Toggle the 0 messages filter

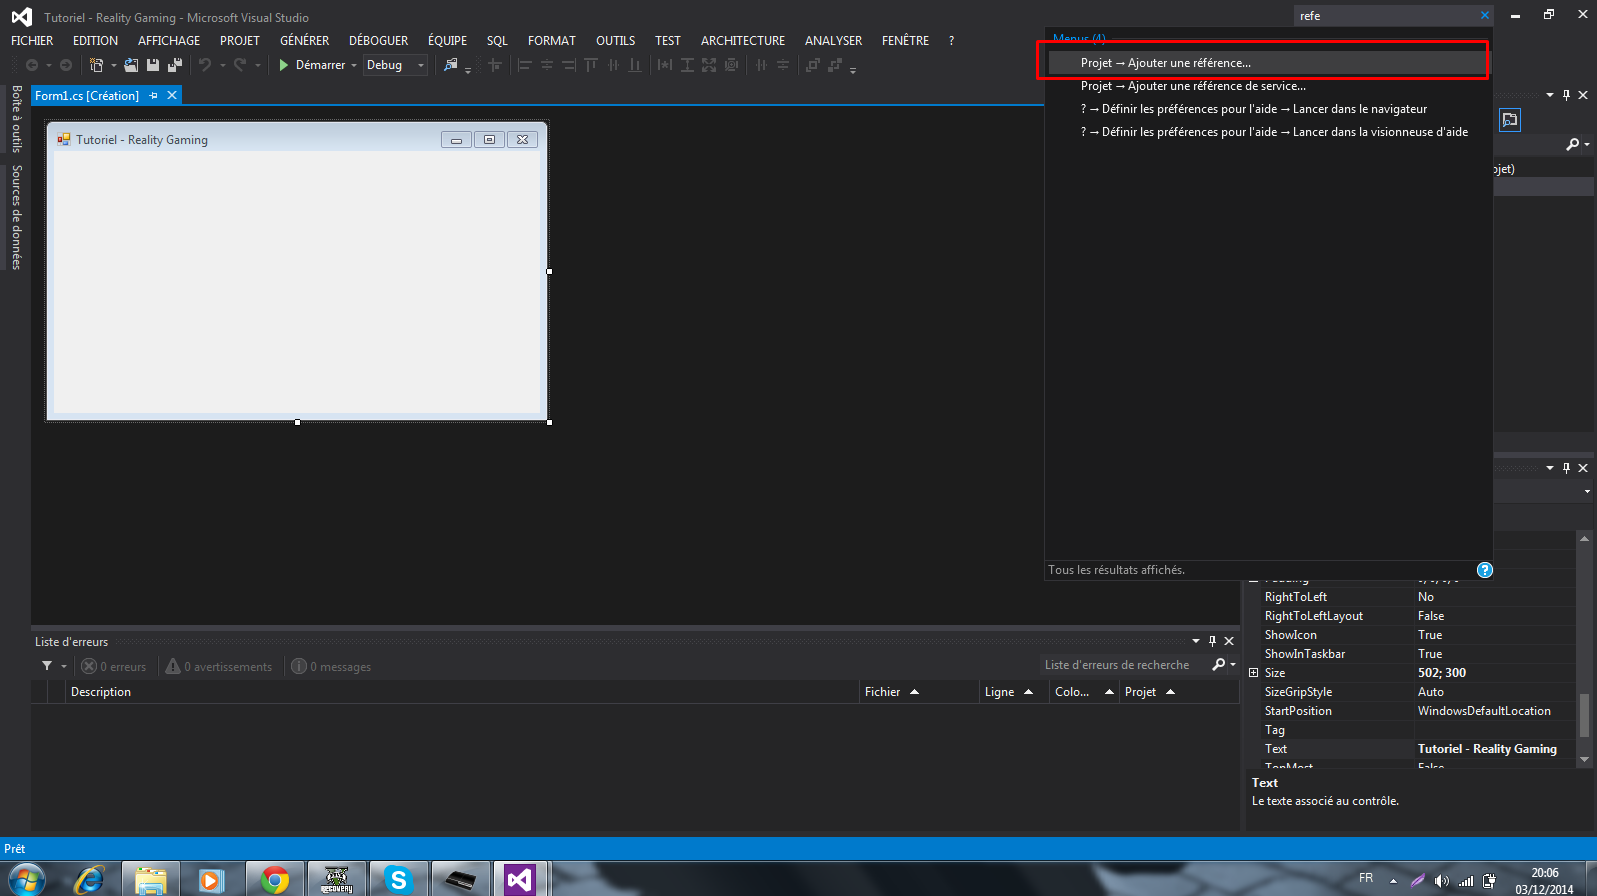click(x=331, y=667)
